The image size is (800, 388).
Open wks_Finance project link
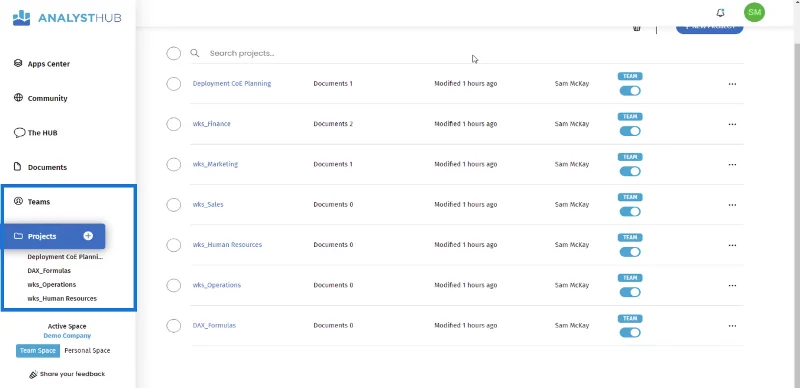pos(211,124)
